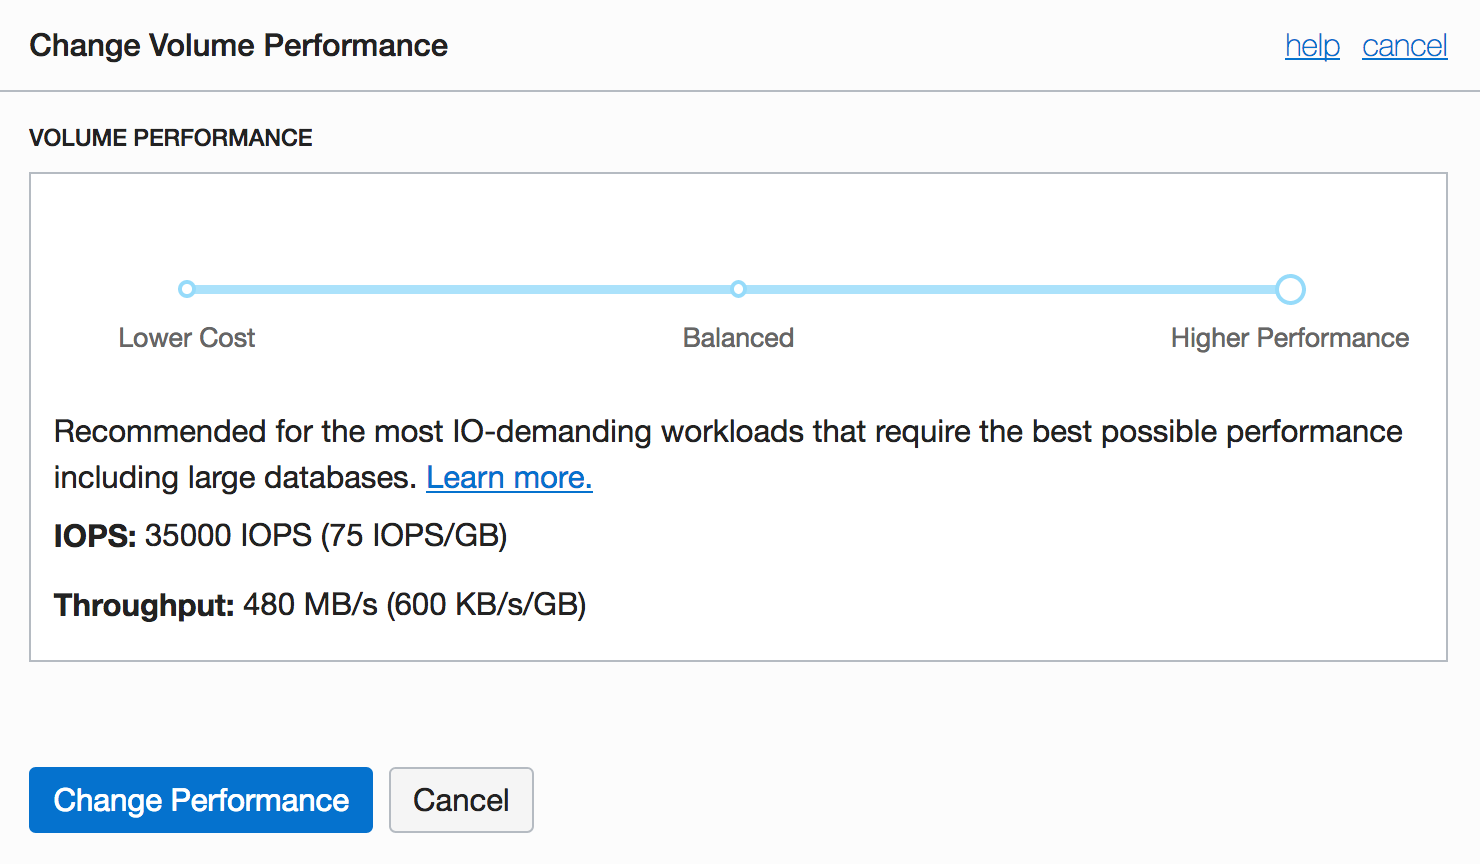This screenshot has width=1480, height=864.
Task: Click the slider endpoint on the far left
Action: [x=187, y=289]
